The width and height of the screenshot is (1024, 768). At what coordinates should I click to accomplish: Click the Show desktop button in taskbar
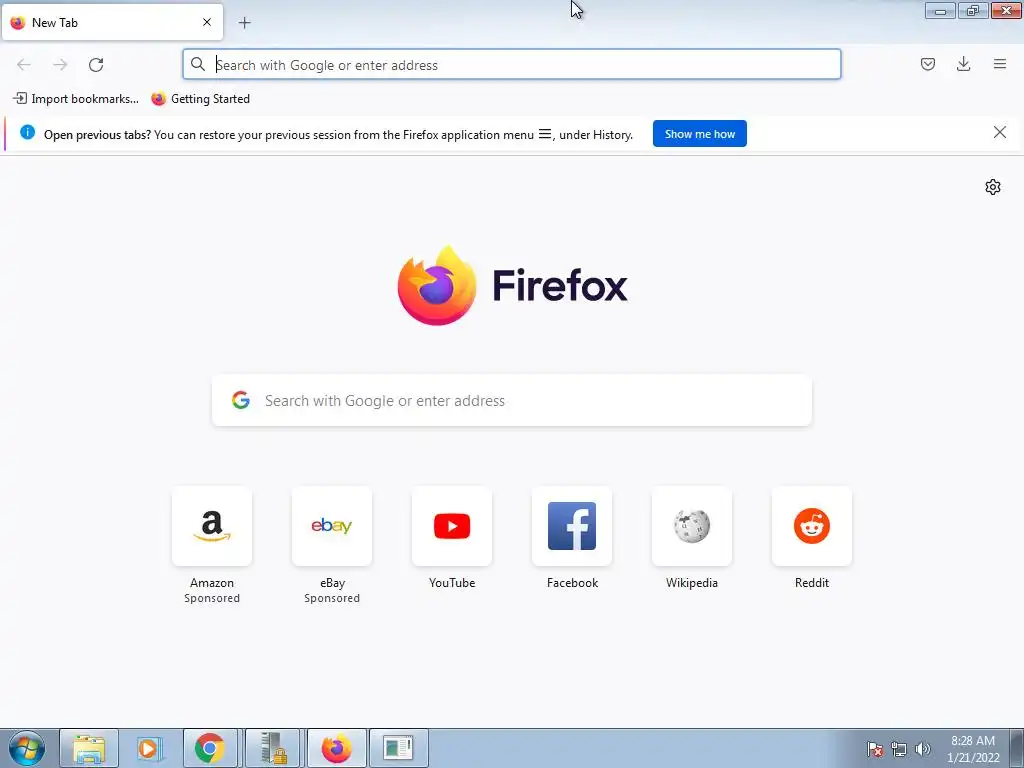click(x=1017, y=748)
